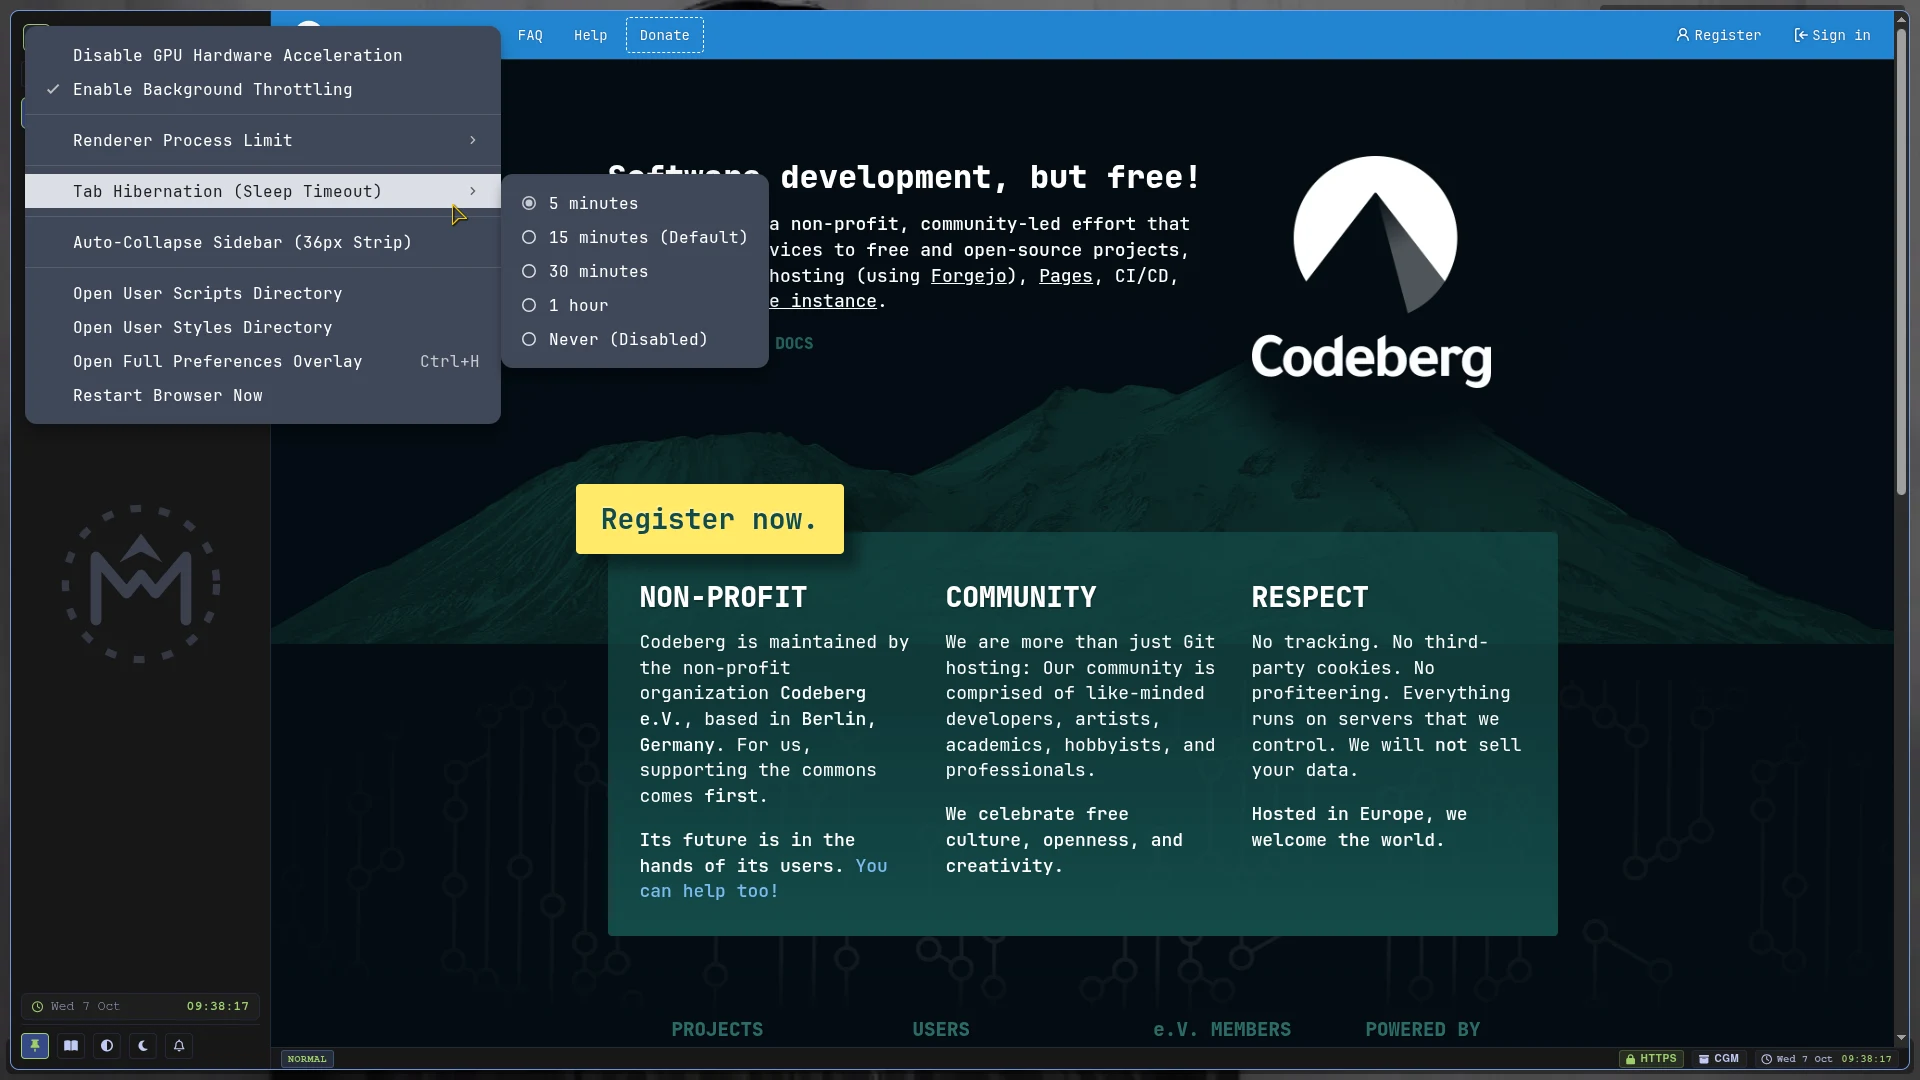Open the reader mode book icon
1920x1080 pixels.
point(71,1046)
